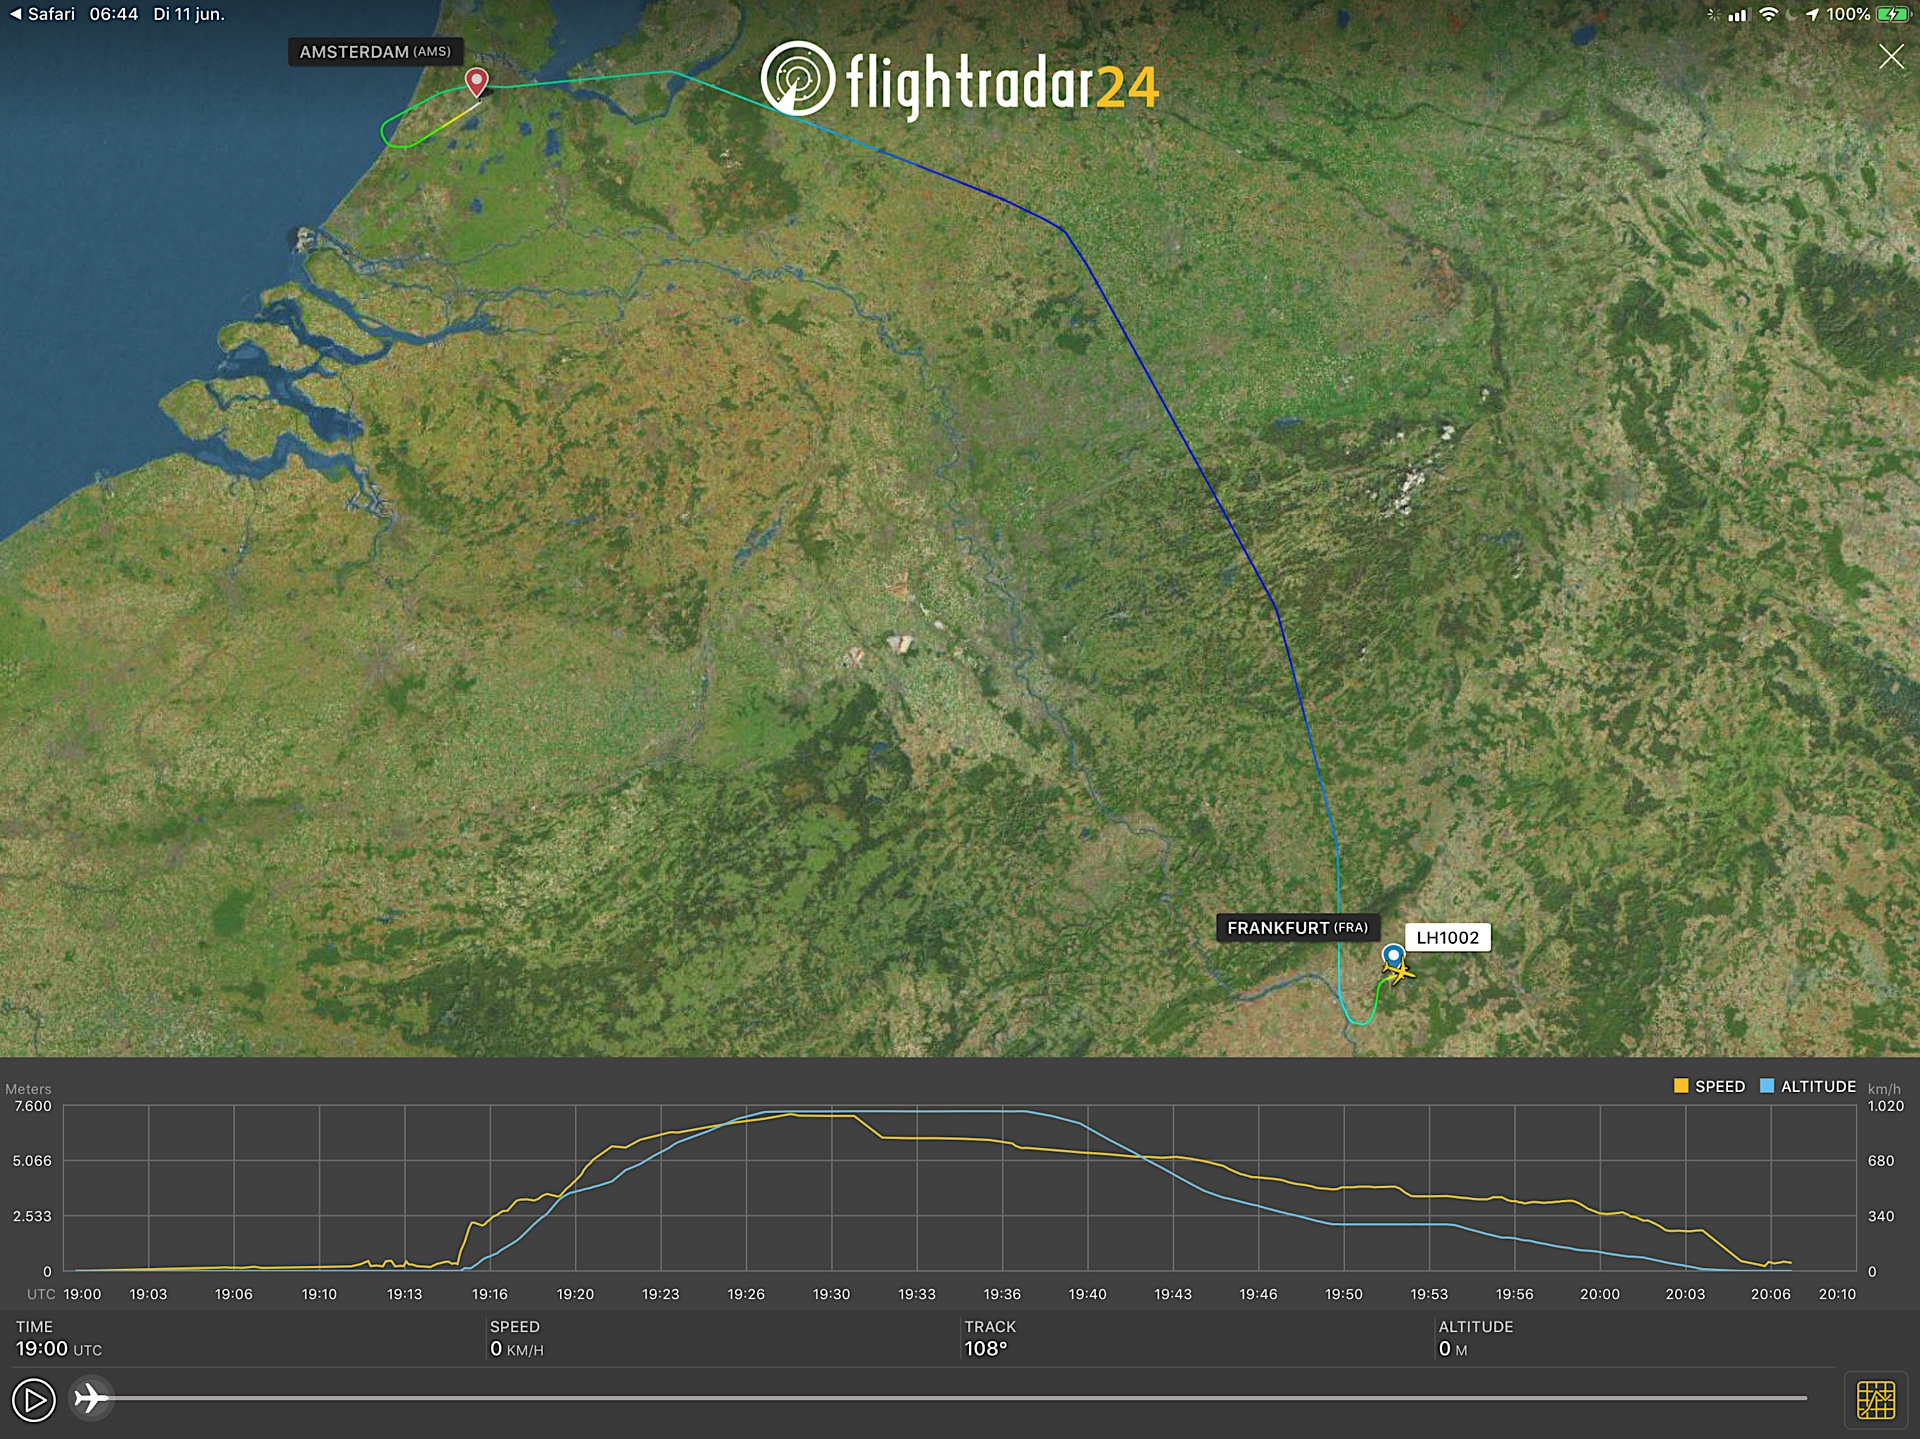The width and height of the screenshot is (1920, 1439).
Task: Click the flightradar24 radar logo
Action: pyautogui.click(x=797, y=79)
